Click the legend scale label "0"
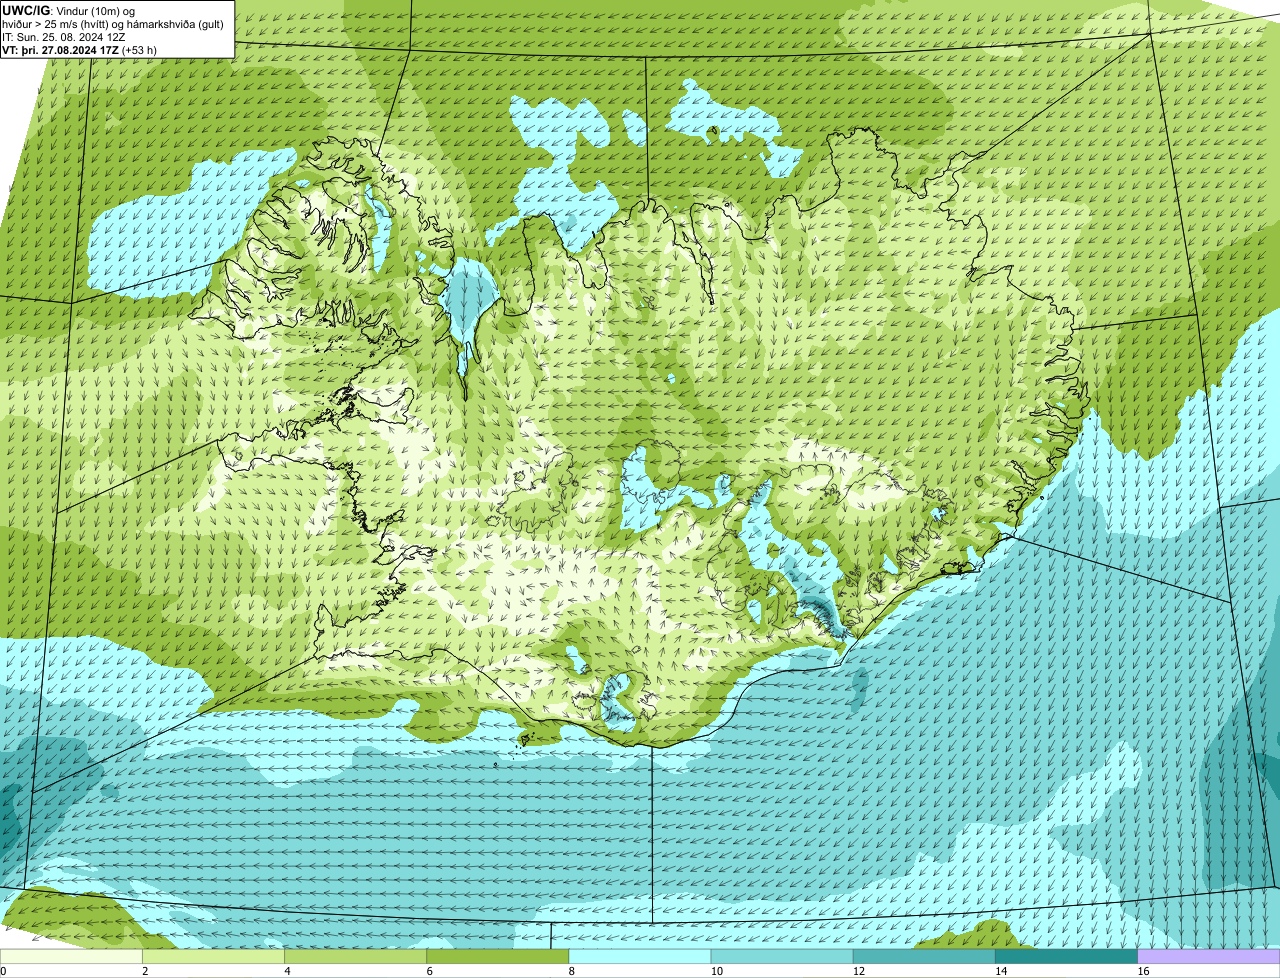The width and height of the screenshot is (1280, 978). click(x=4, y=971)
